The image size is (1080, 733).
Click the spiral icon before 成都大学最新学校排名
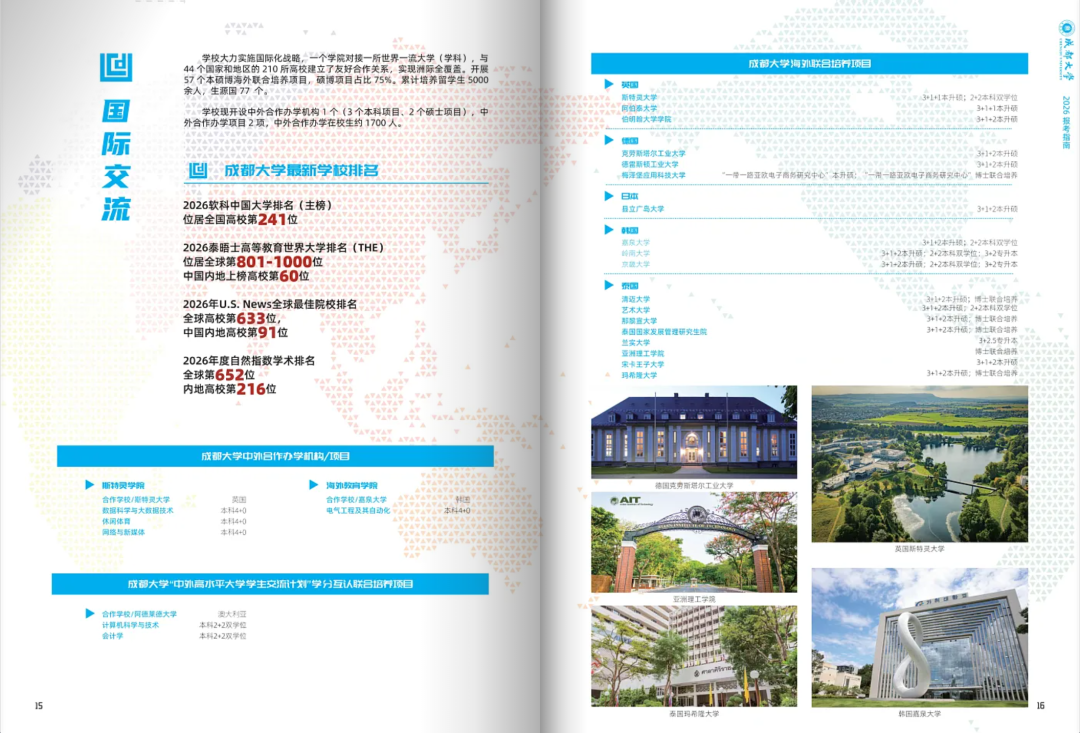point(198,170)
